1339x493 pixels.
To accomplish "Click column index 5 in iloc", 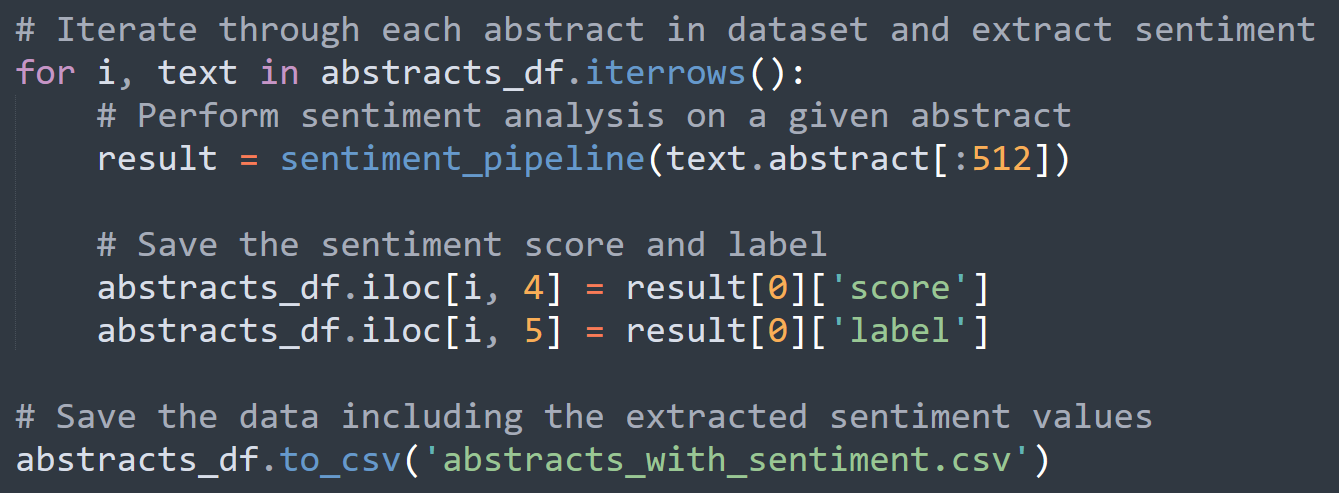I will click(535, 331).
